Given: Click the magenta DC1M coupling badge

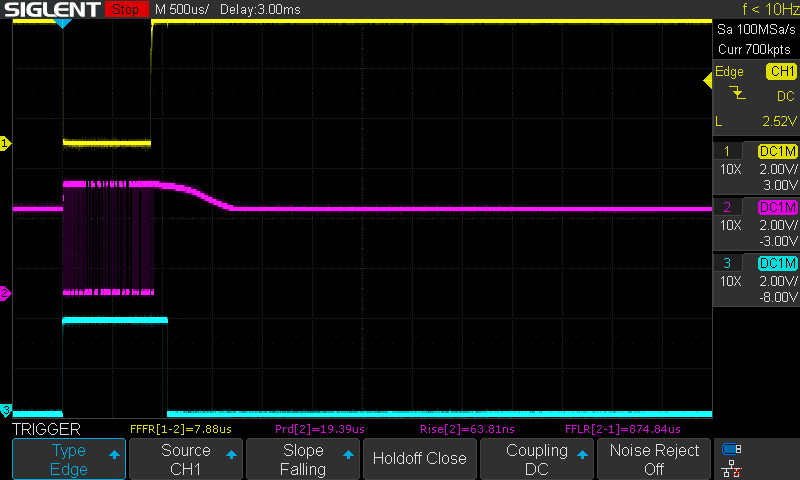Looking at the screenshot, I should [778, 208].
